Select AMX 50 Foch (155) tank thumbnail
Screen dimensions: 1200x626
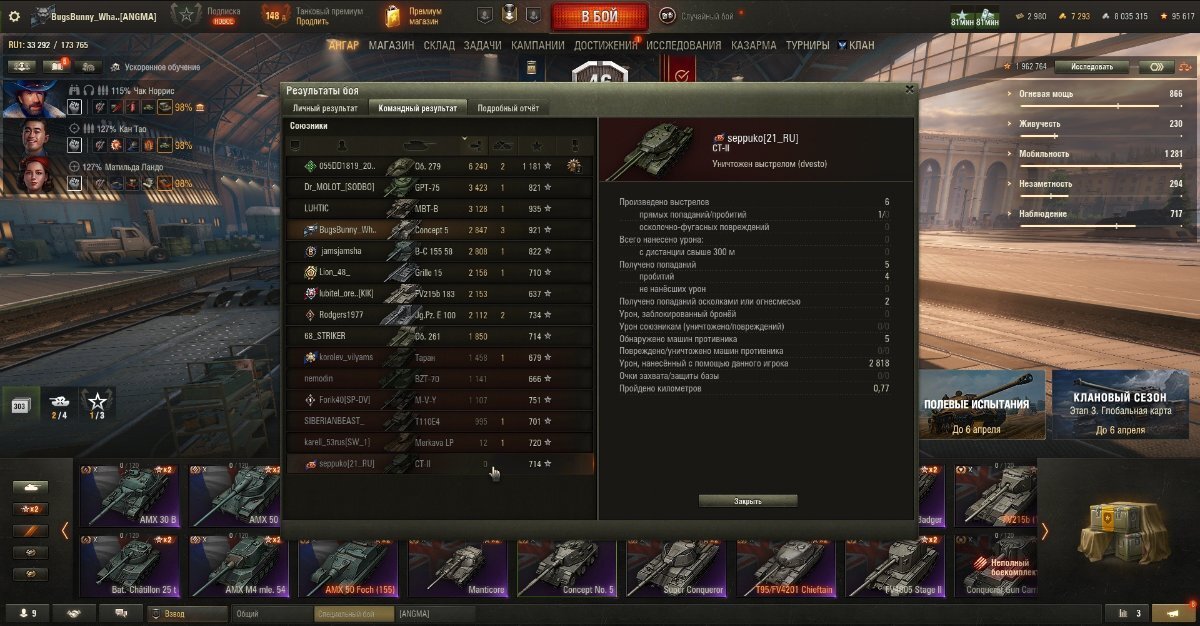352,567
